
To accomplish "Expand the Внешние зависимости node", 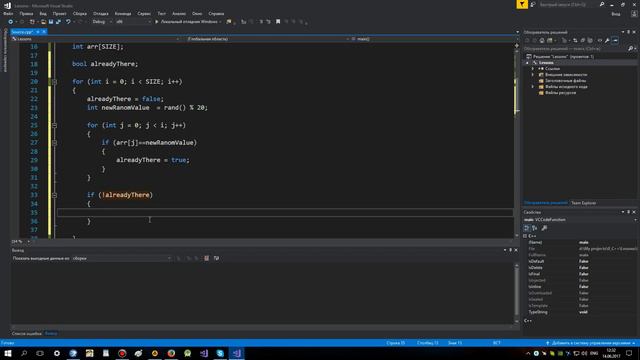I will pyautogui.click(x=533, y=75).
